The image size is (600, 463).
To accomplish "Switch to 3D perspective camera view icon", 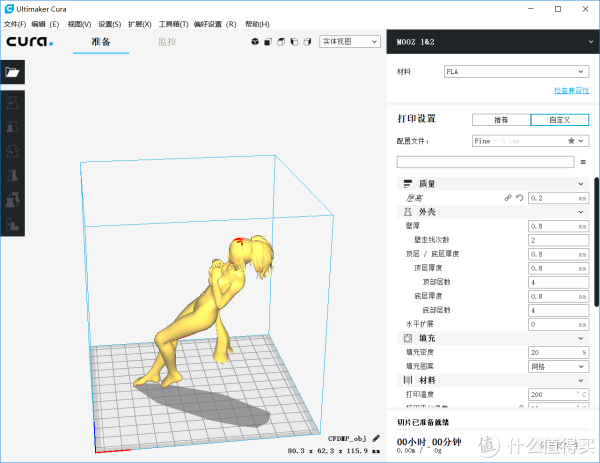I will [x=255, y=42].
